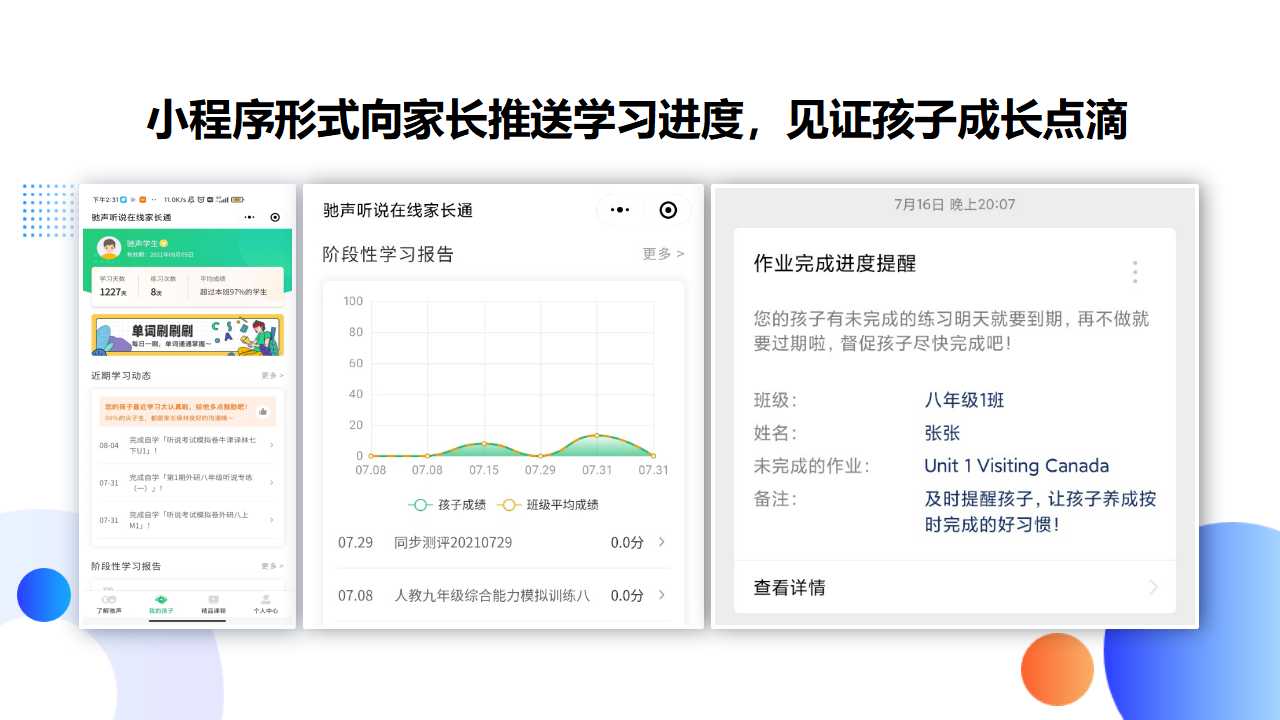Click the 7月16日 晚上20:07 timestamp
This screenshot has width=1280, height=720.
click(x=955, y=204)
